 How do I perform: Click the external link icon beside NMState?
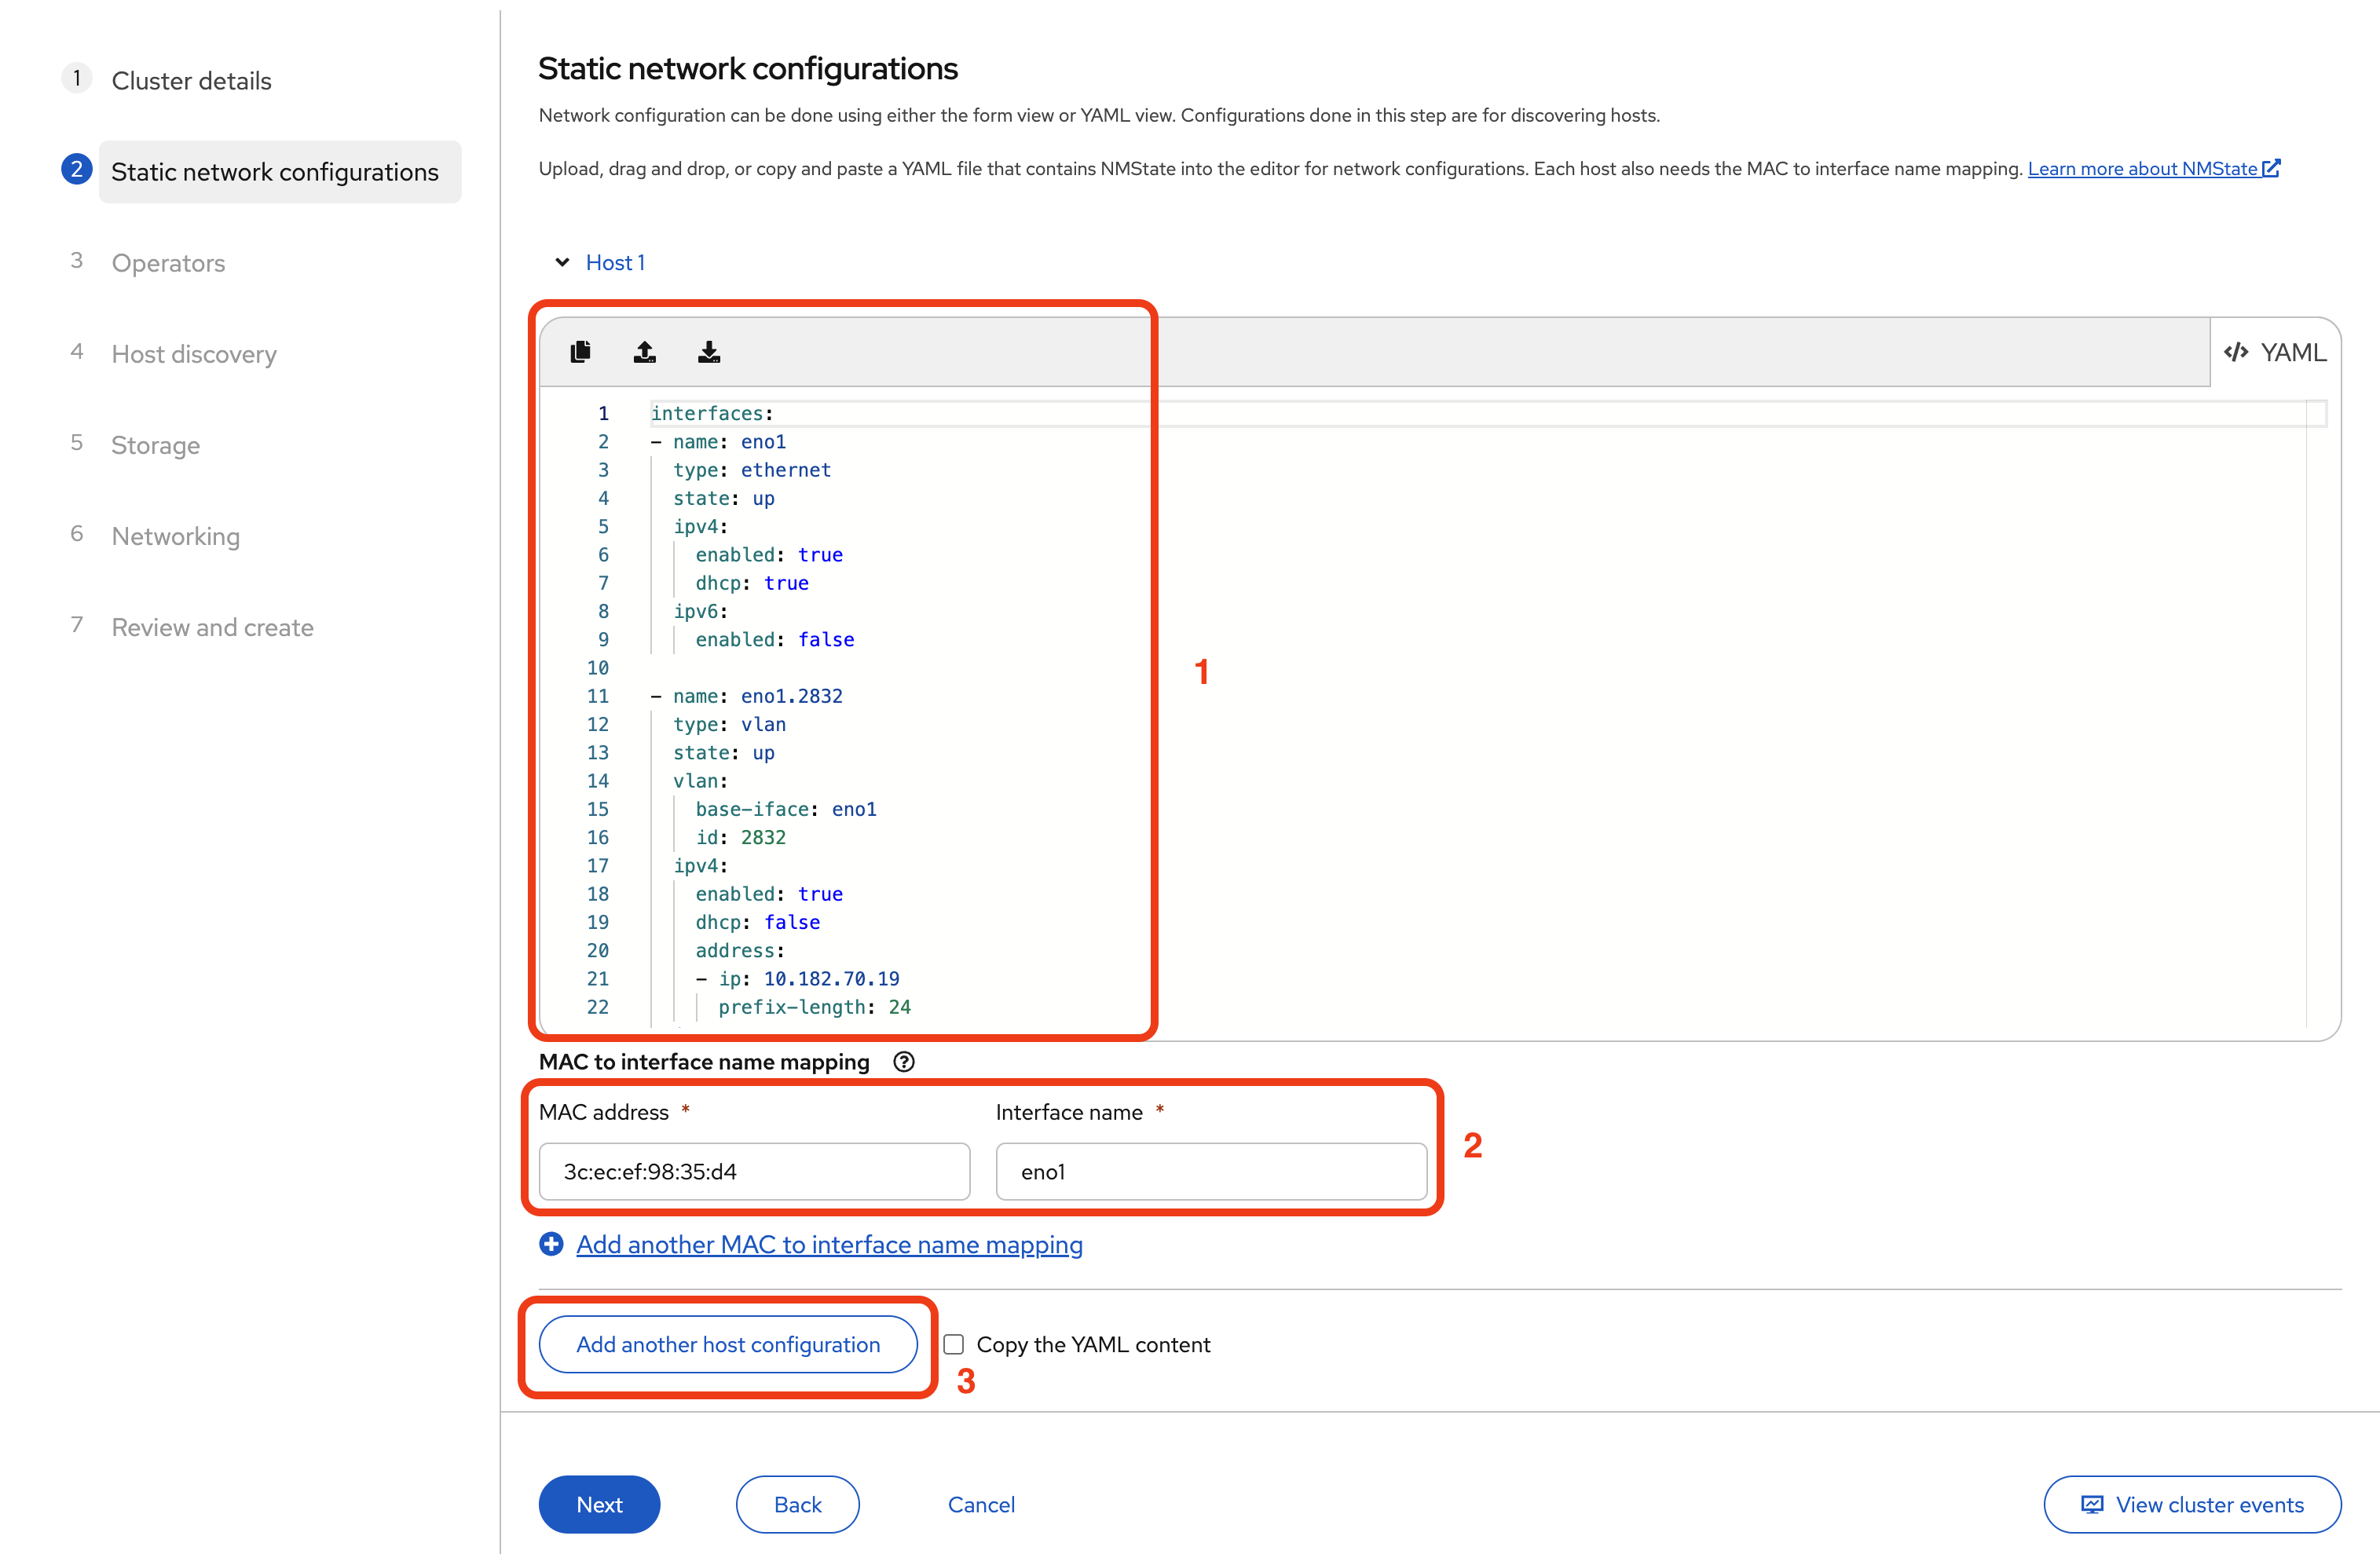(x=2272, y=168)
